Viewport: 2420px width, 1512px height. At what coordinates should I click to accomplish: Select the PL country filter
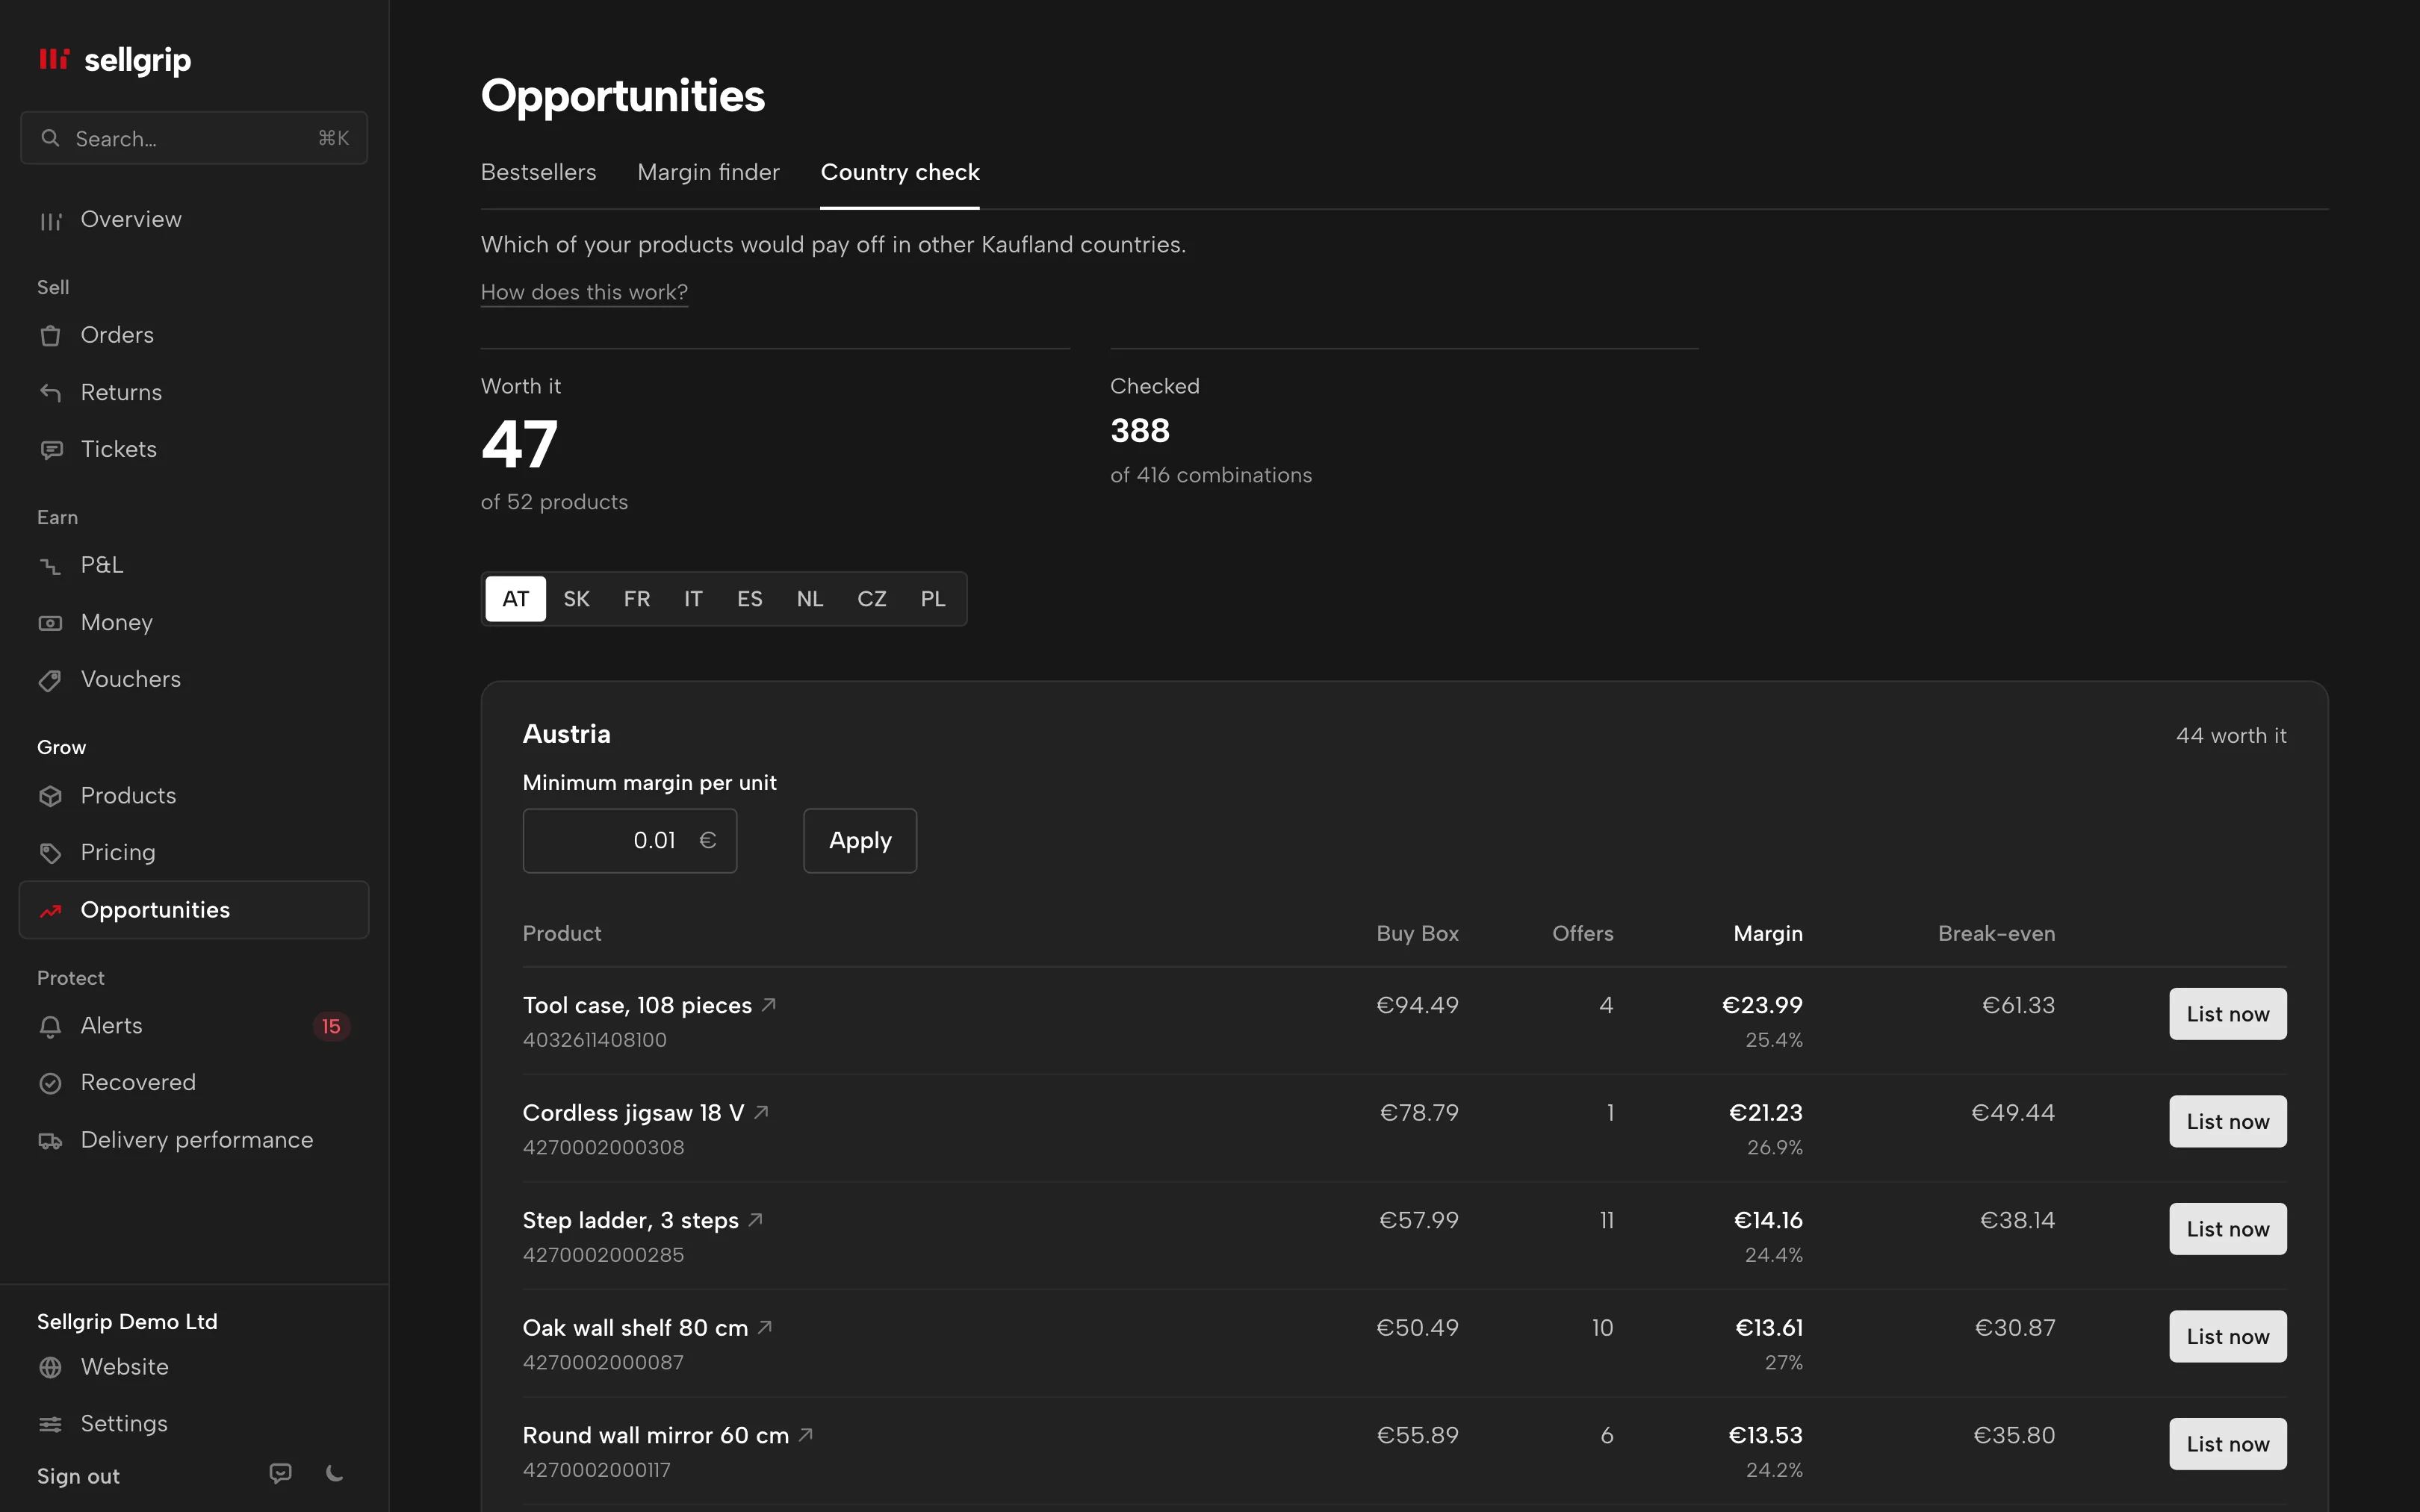point(932,599)
